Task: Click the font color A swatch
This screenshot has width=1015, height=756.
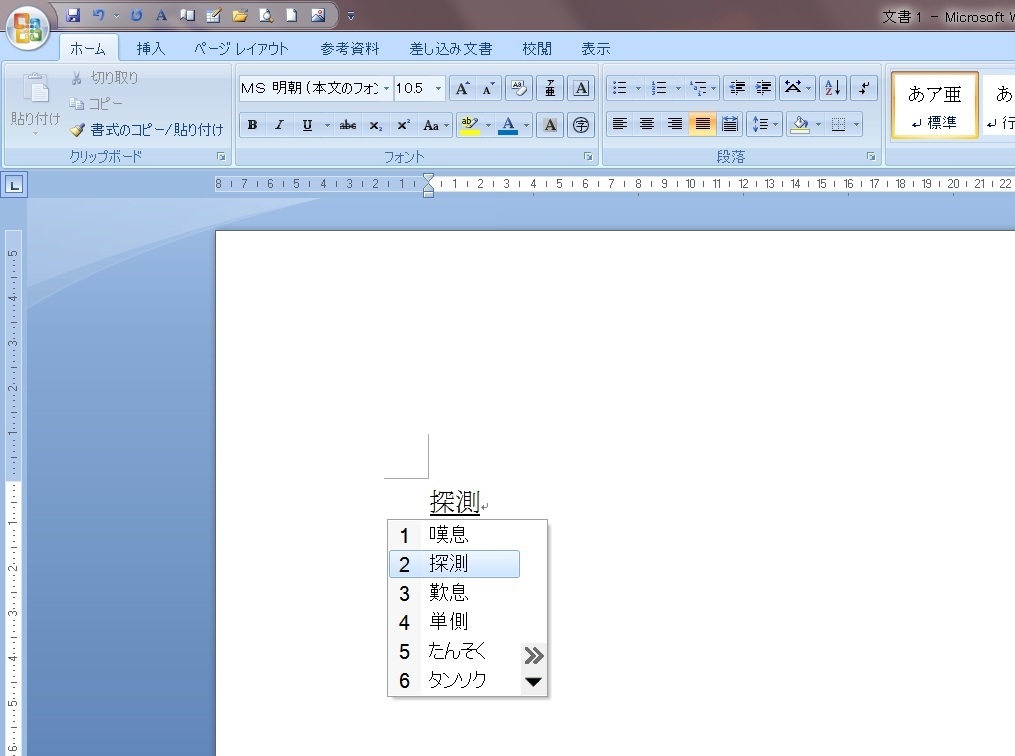Action: [508, 125]
